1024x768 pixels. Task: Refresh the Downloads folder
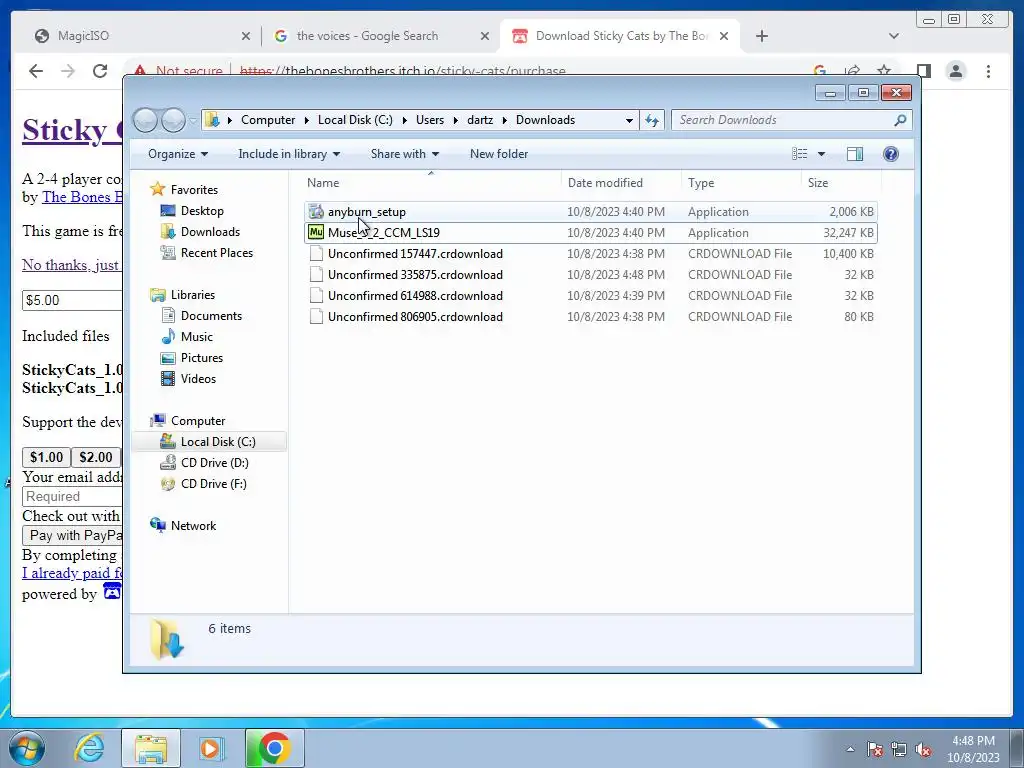click(x=652, y=120)
